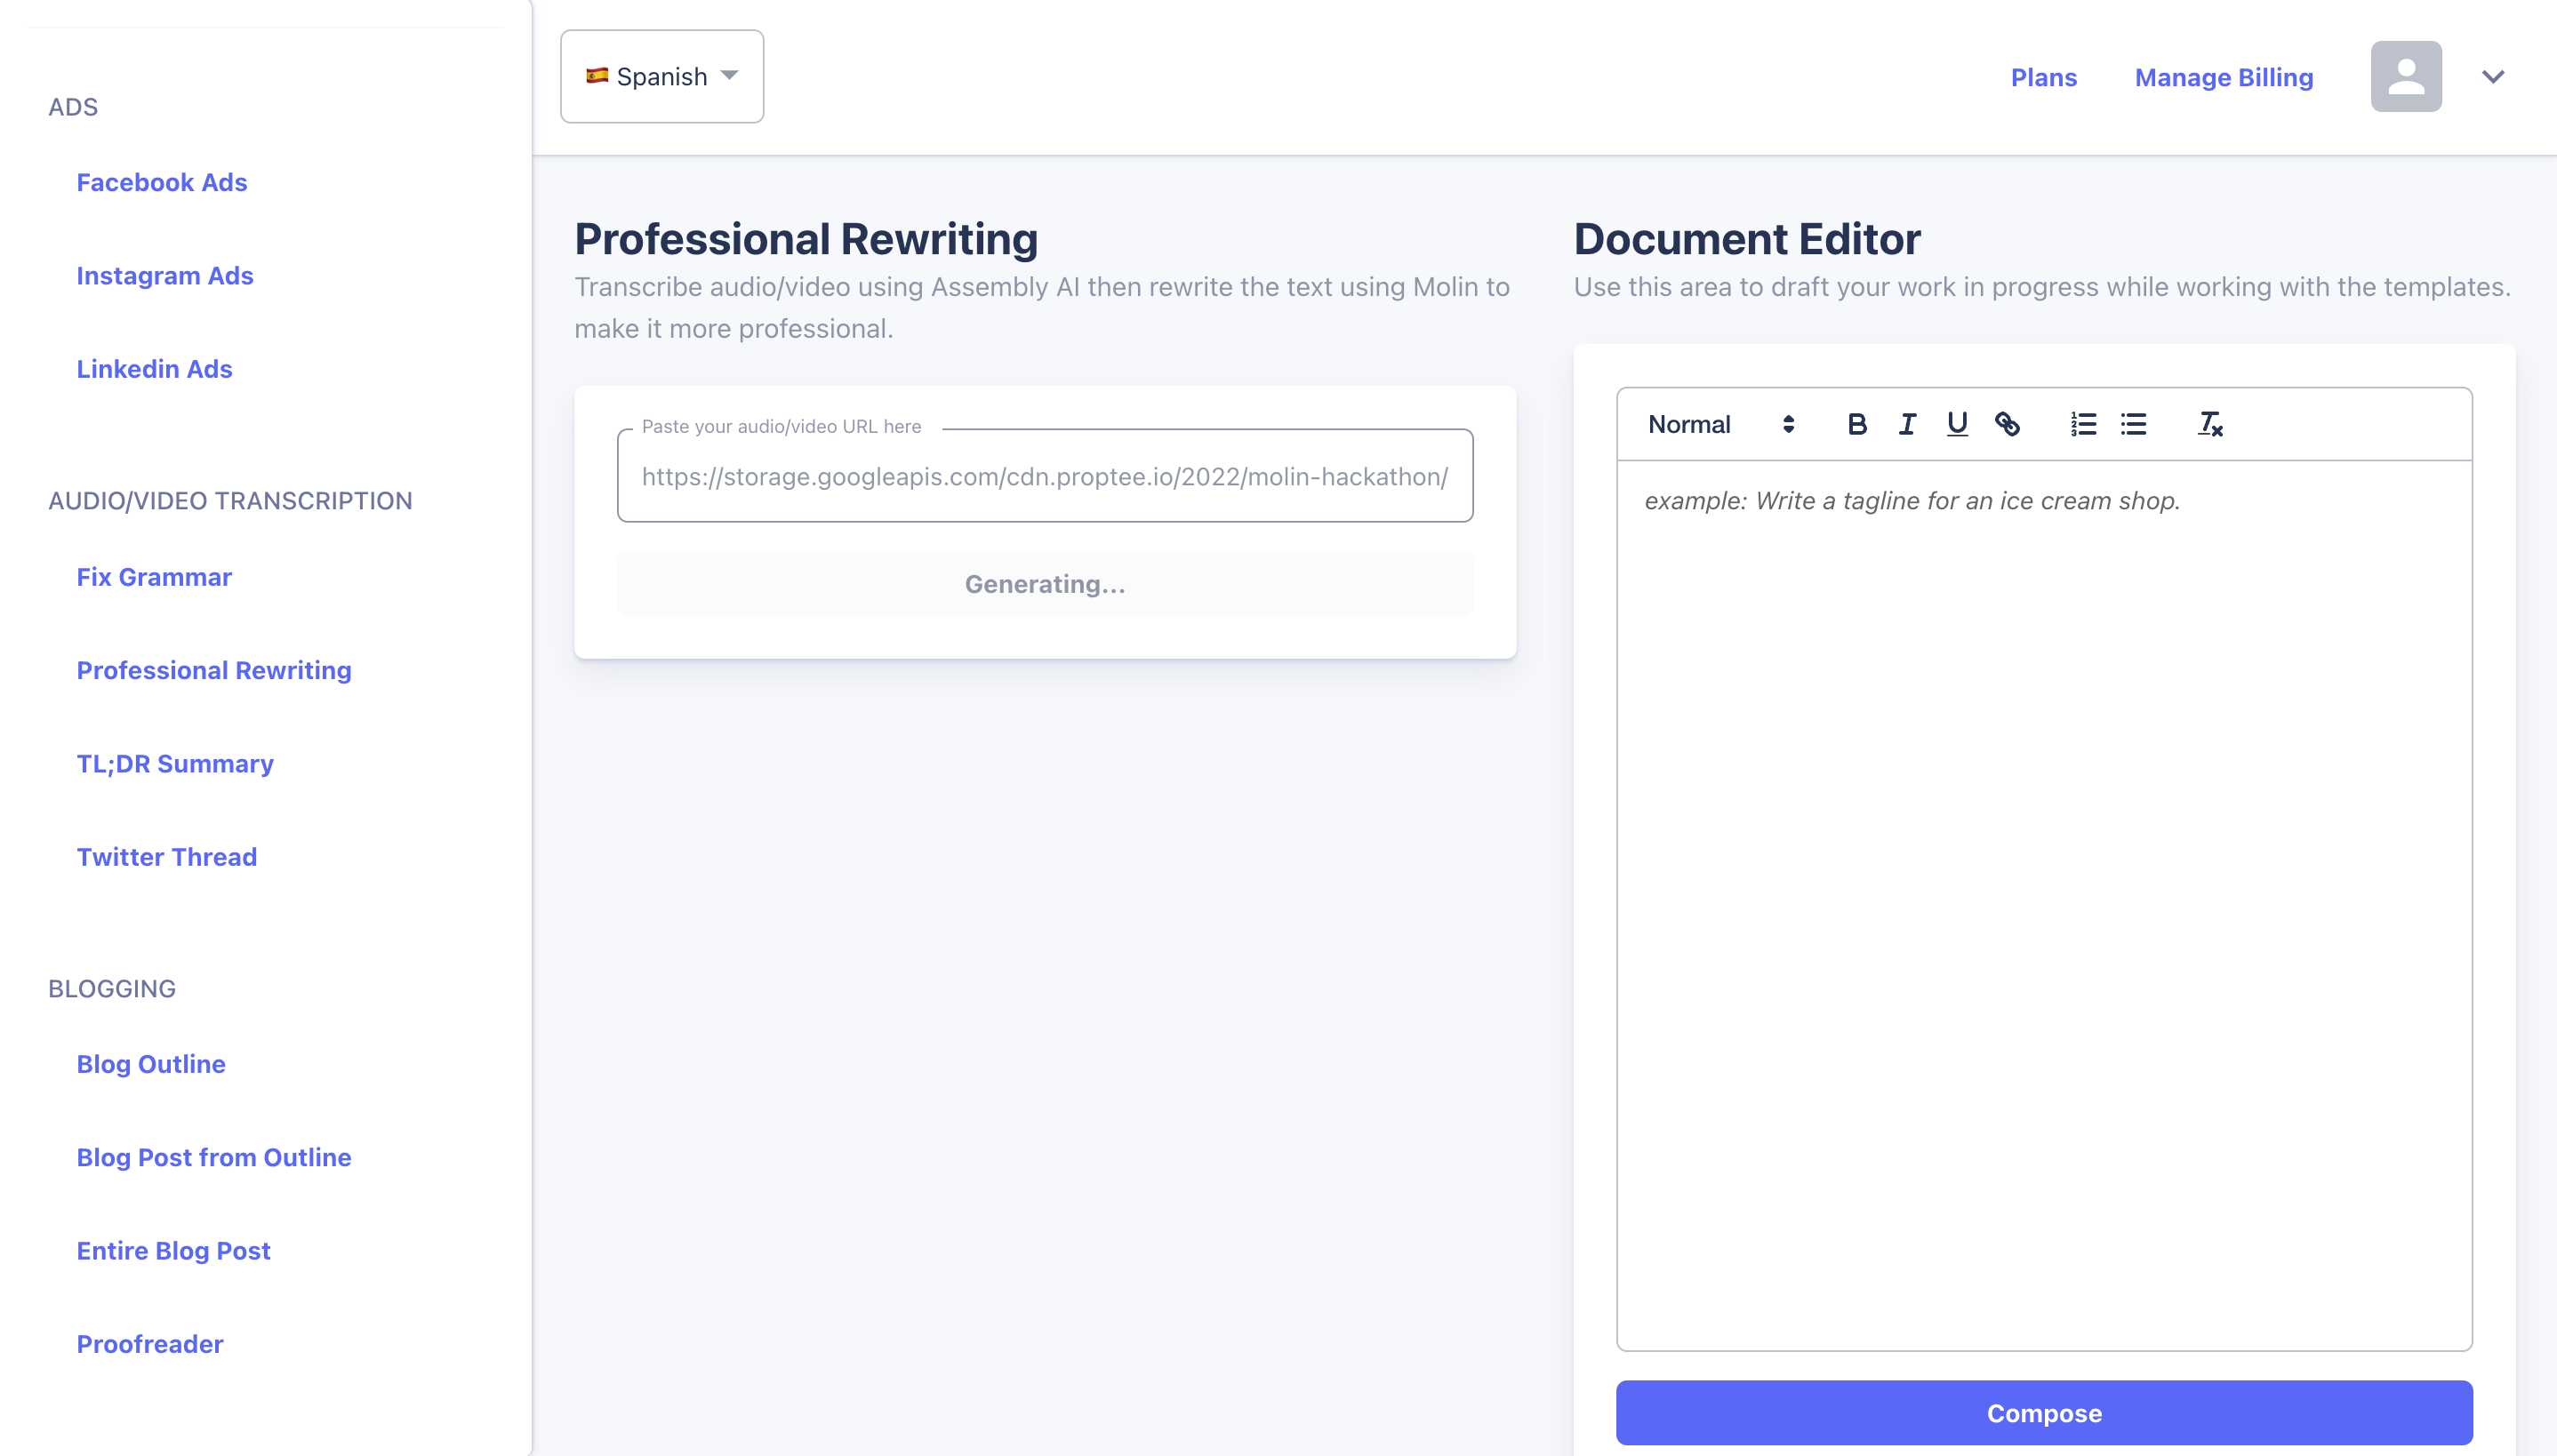Open the Spanish language dropdown
Viewport: 2557px width, 1456px height.
click(x=662, y=77)
